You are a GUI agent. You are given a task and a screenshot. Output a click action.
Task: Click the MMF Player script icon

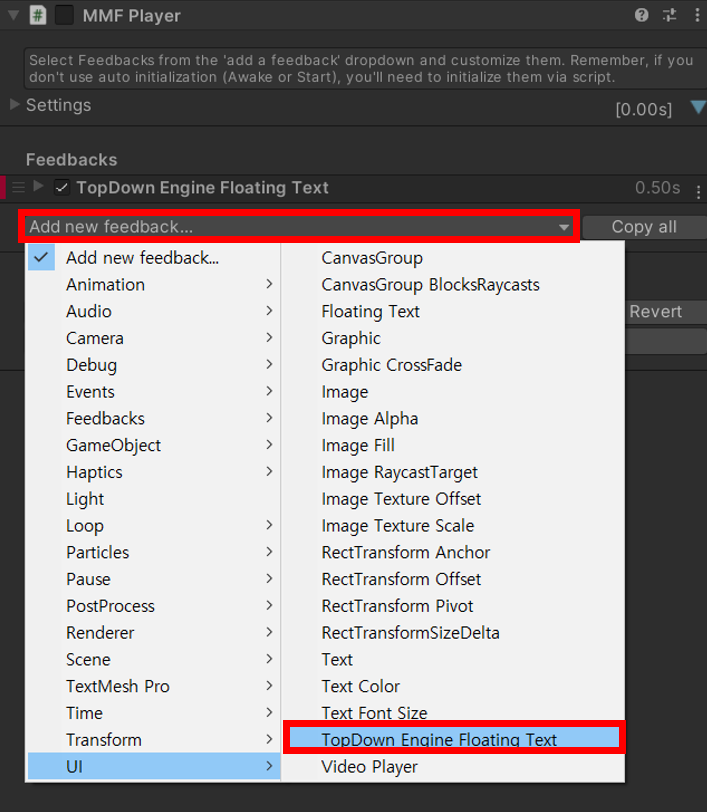[38, 15]
